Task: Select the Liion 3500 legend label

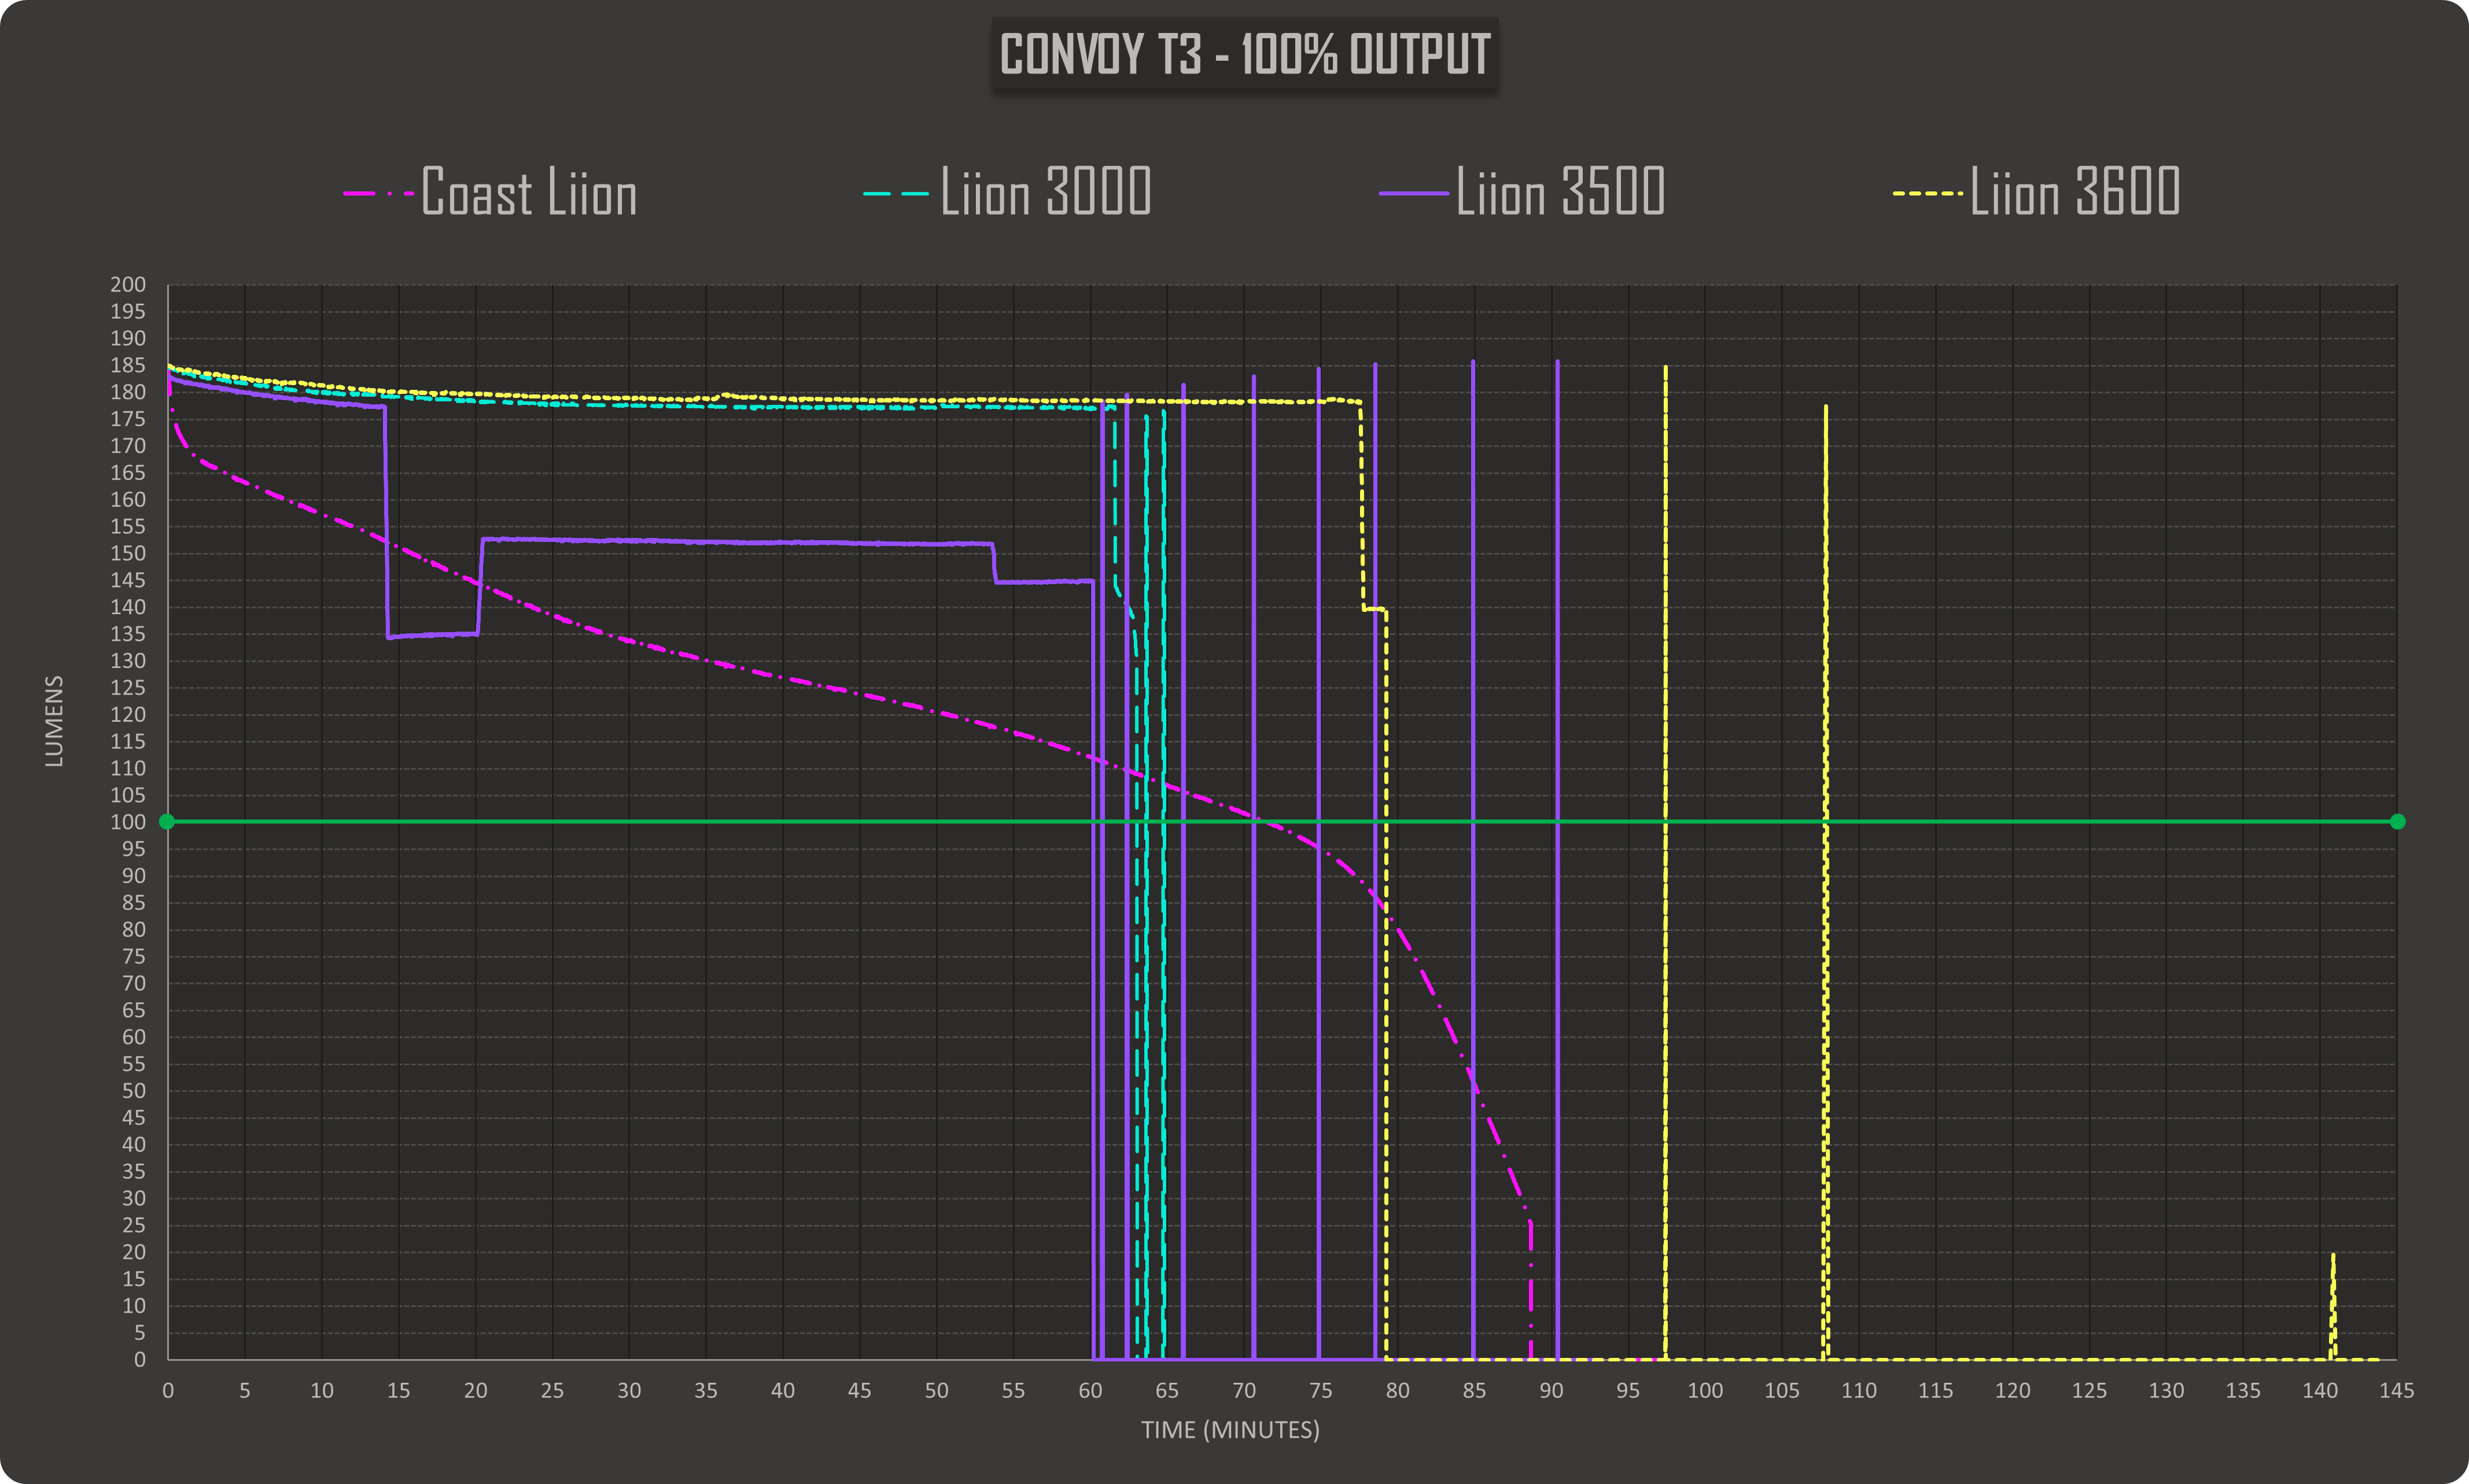Action: click(x=1560, y=192)
